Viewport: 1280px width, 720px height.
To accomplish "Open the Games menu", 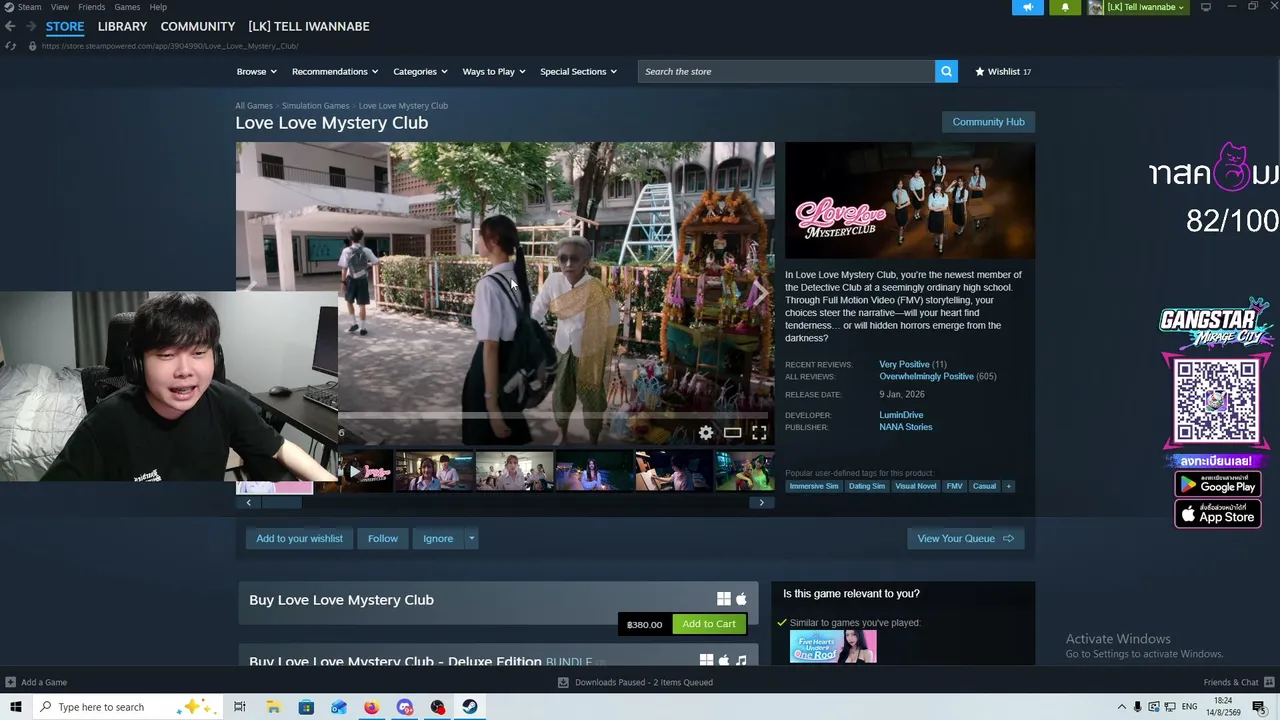I will pyautogui.click(x=127, y=7).
